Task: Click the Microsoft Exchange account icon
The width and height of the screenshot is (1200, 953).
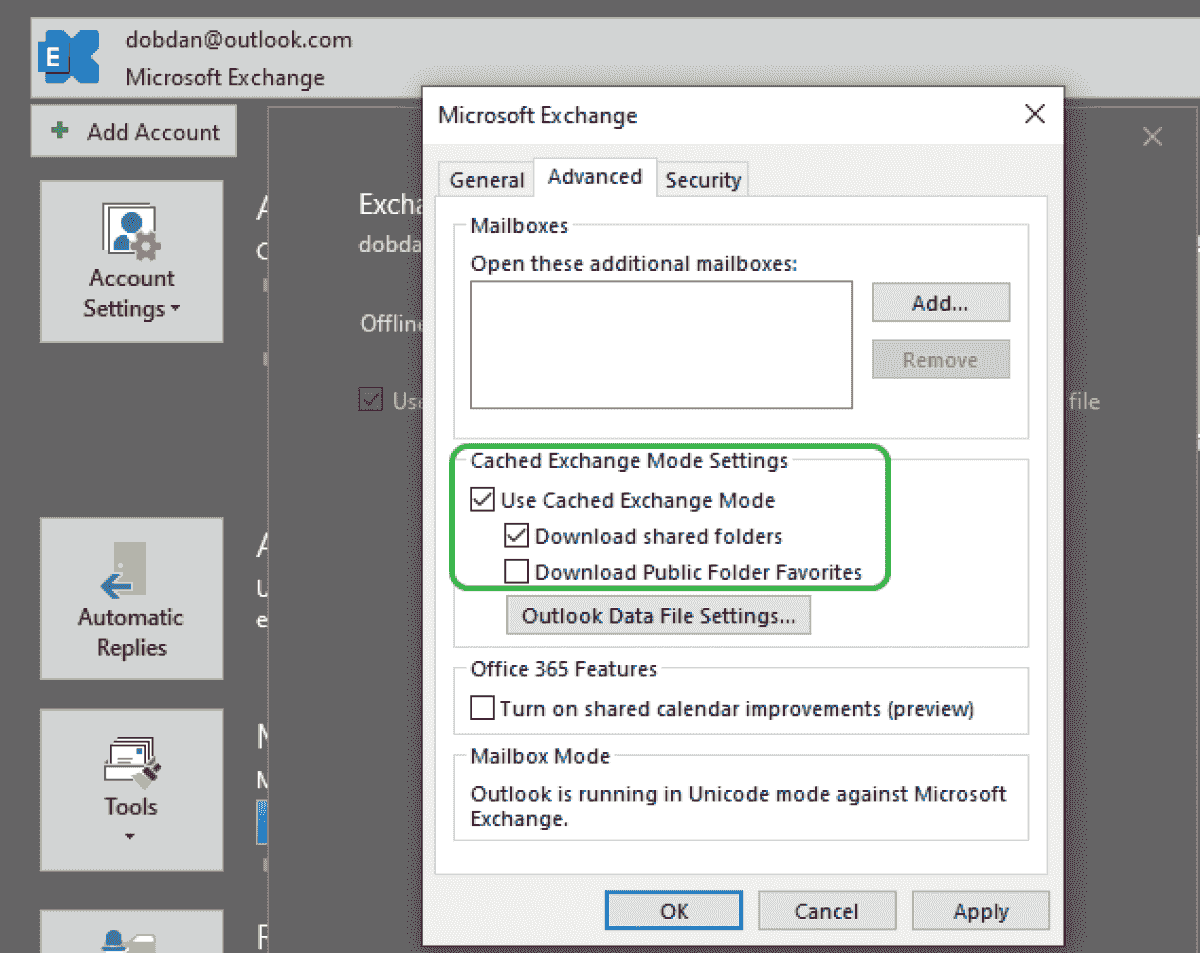Action: [69, 57]
